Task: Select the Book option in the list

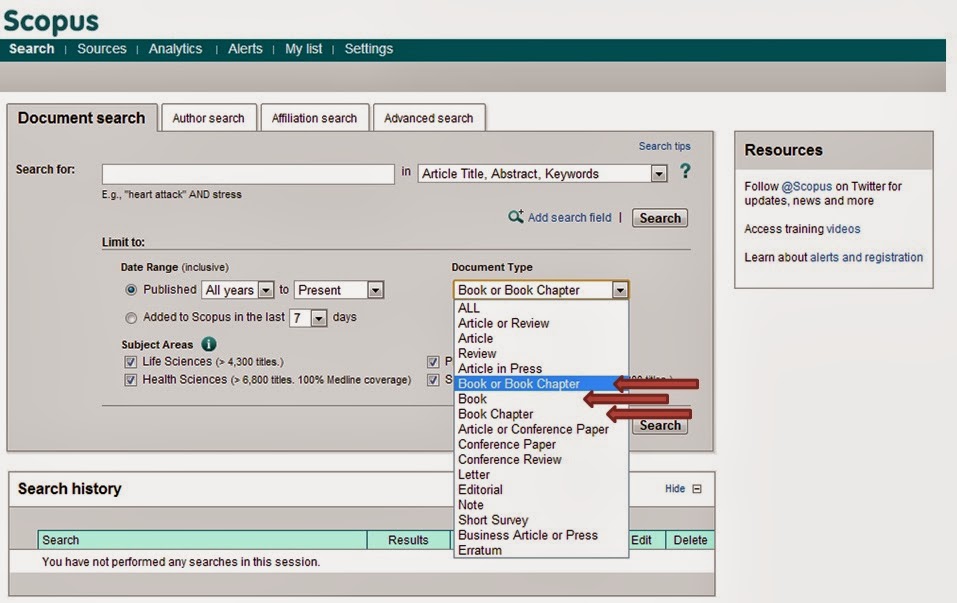Action: (x=541, y=399)
